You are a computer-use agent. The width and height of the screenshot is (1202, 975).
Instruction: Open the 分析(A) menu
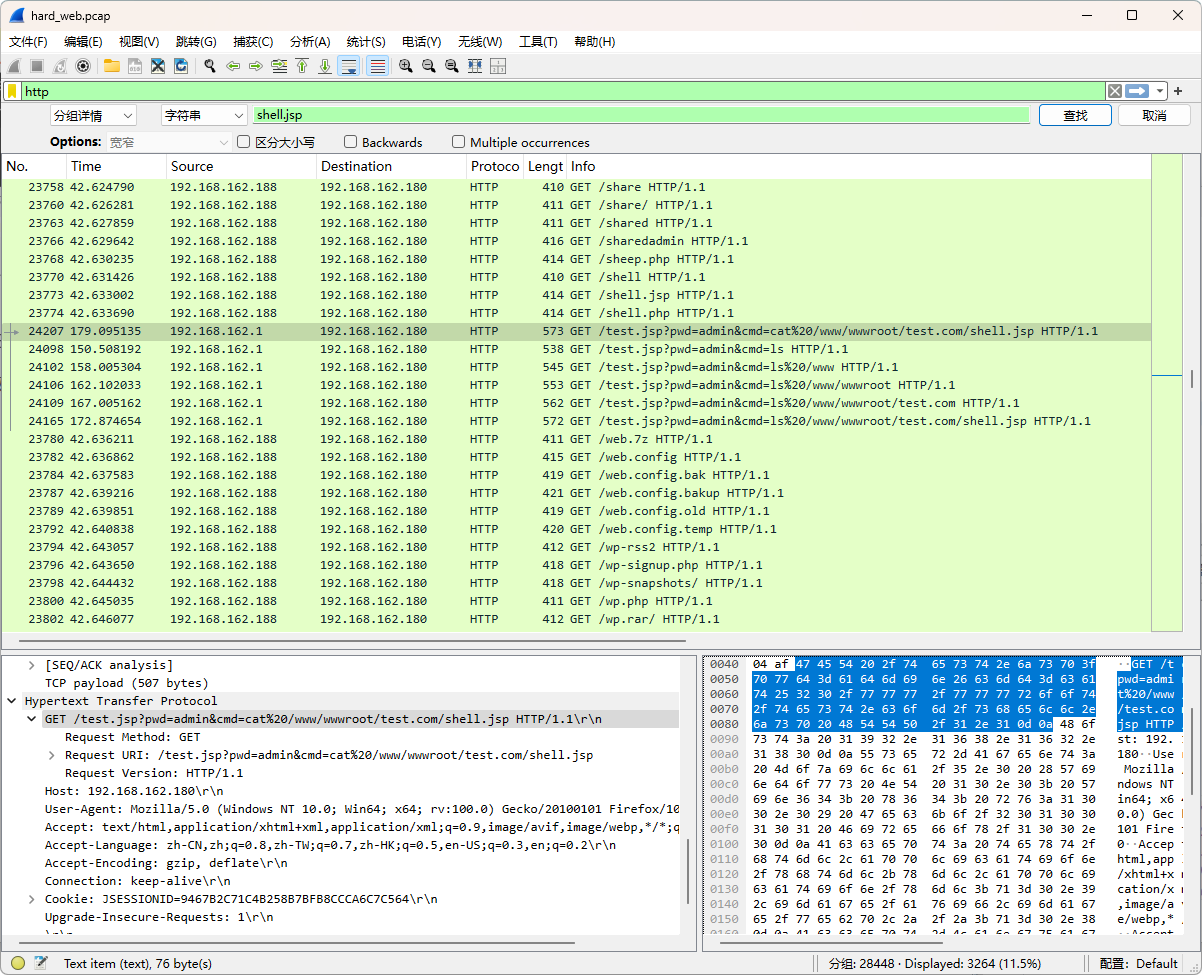[310, 42]
